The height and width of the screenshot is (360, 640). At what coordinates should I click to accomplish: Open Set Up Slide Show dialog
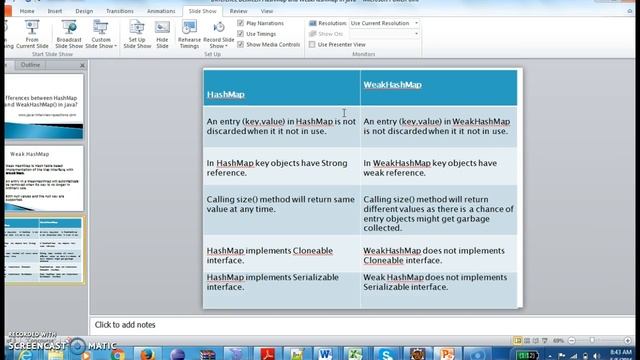point(137,34)
